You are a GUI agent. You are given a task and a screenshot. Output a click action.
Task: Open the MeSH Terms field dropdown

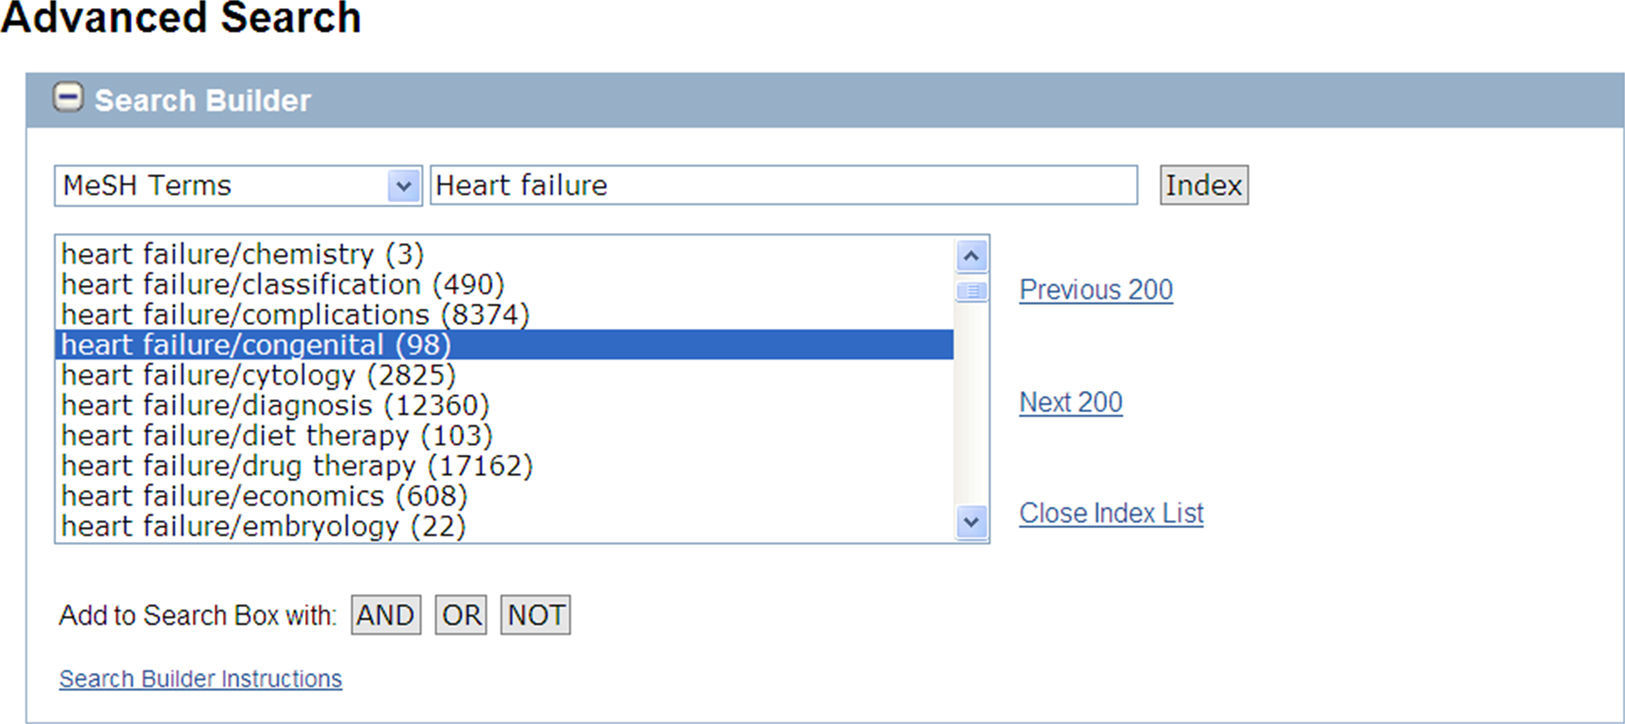403,186
